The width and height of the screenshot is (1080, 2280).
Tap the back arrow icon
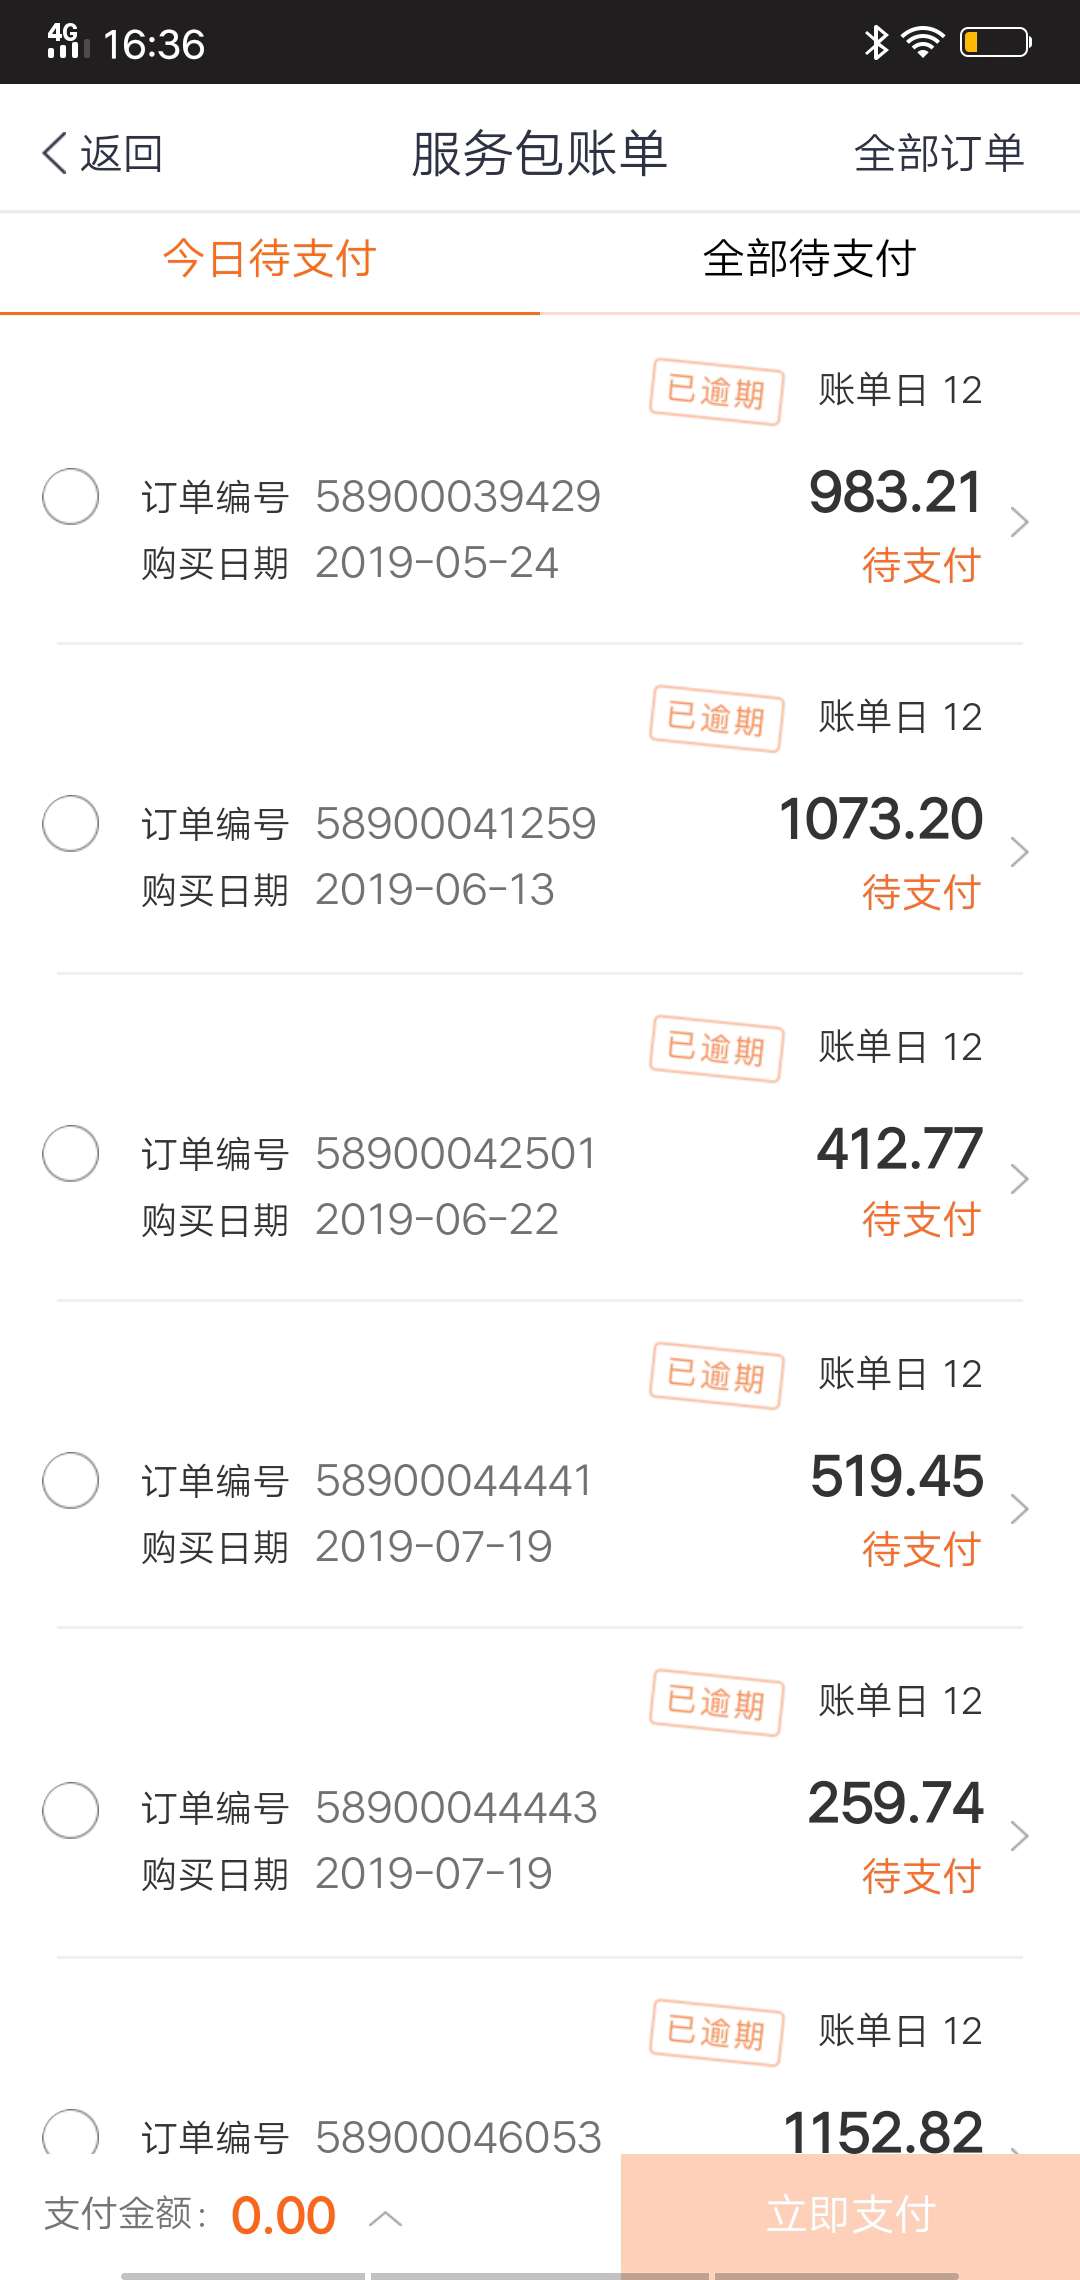point(55,153)
